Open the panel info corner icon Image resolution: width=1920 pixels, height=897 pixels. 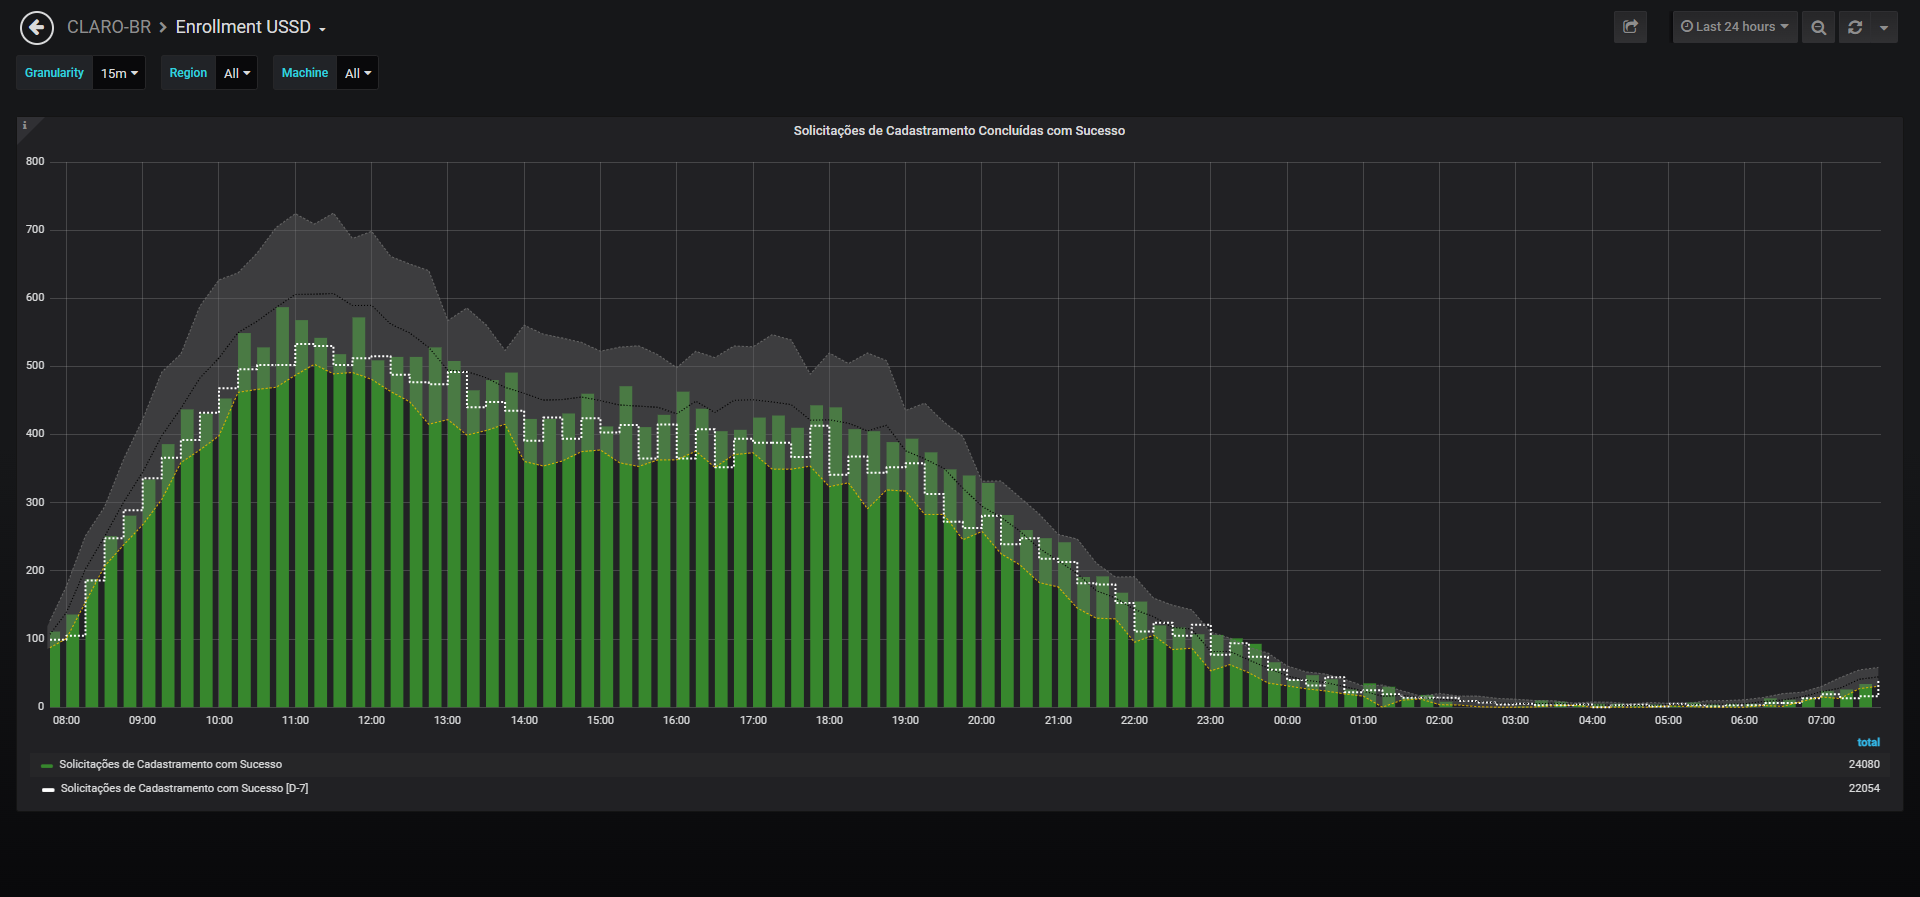click(x=25, y=126)
